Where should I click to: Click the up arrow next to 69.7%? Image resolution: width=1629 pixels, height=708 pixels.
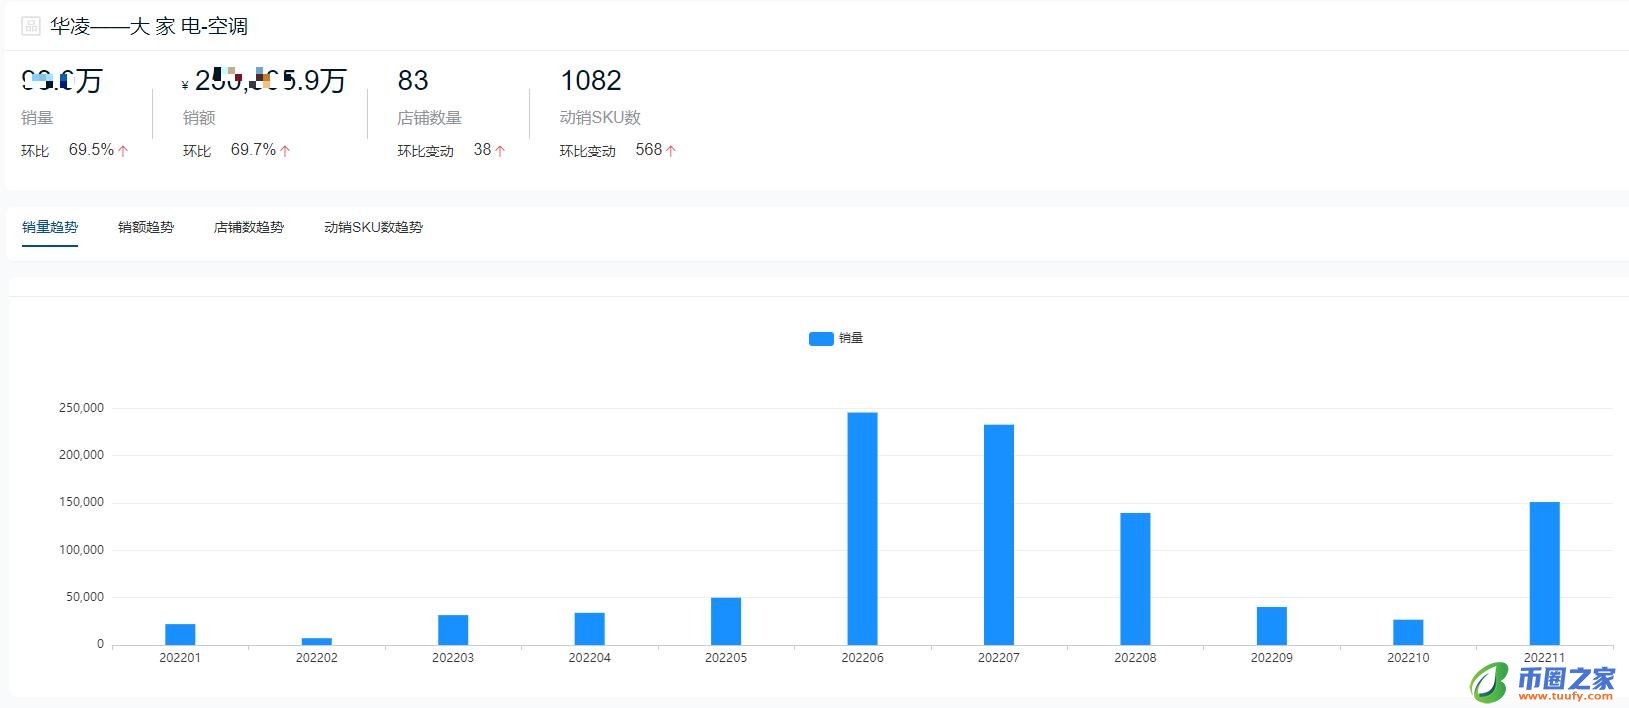click(285, 151)
